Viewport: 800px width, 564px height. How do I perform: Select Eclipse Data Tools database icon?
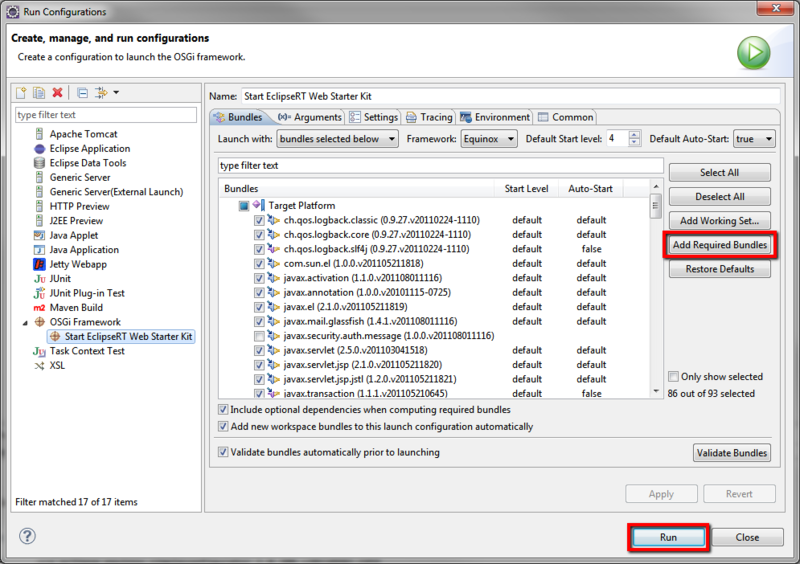pos(39,163)
